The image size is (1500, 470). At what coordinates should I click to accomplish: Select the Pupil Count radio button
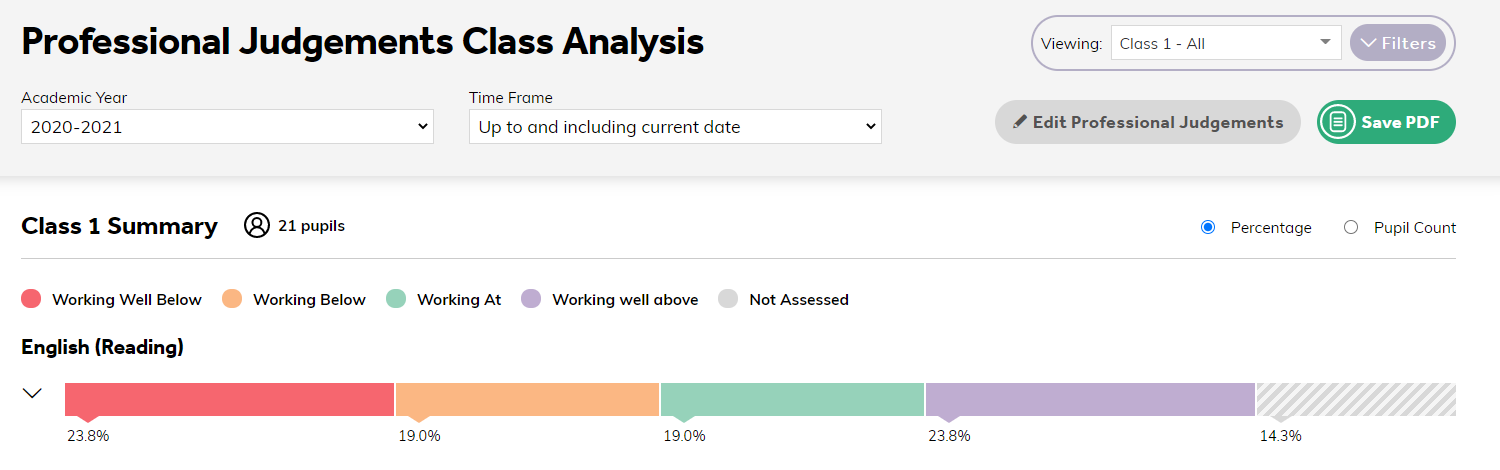click(1351, 227)
